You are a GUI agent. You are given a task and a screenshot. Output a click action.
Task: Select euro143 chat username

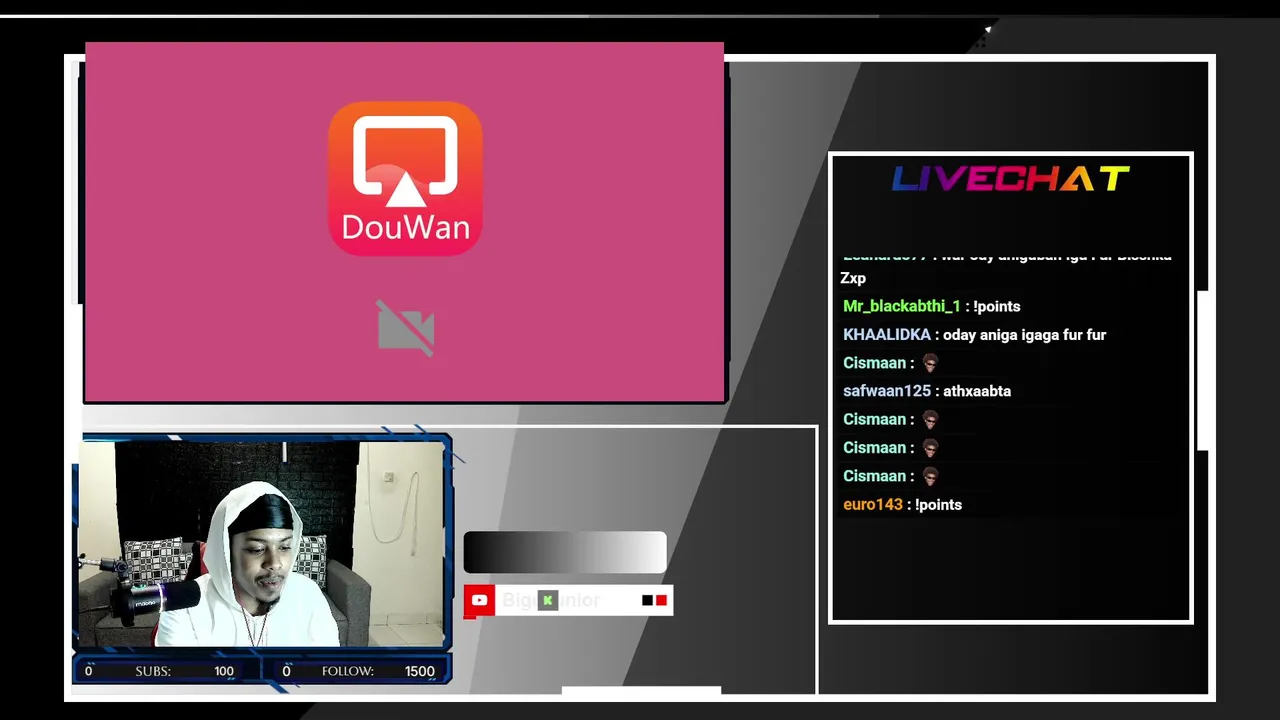873,505
